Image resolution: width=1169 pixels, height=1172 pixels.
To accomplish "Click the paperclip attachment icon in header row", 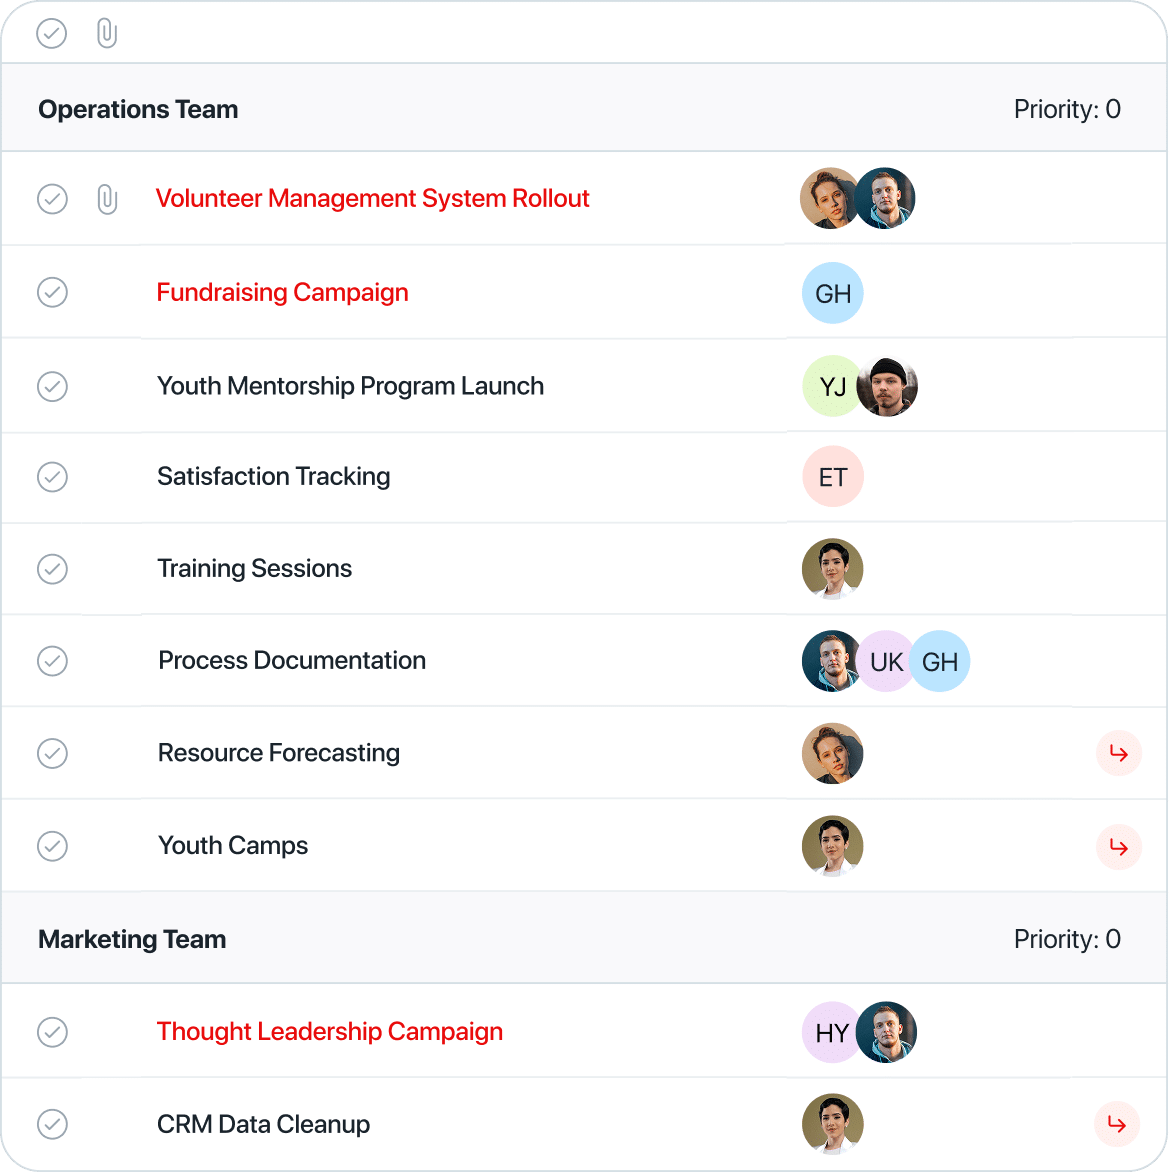I will tap(107, 34).
